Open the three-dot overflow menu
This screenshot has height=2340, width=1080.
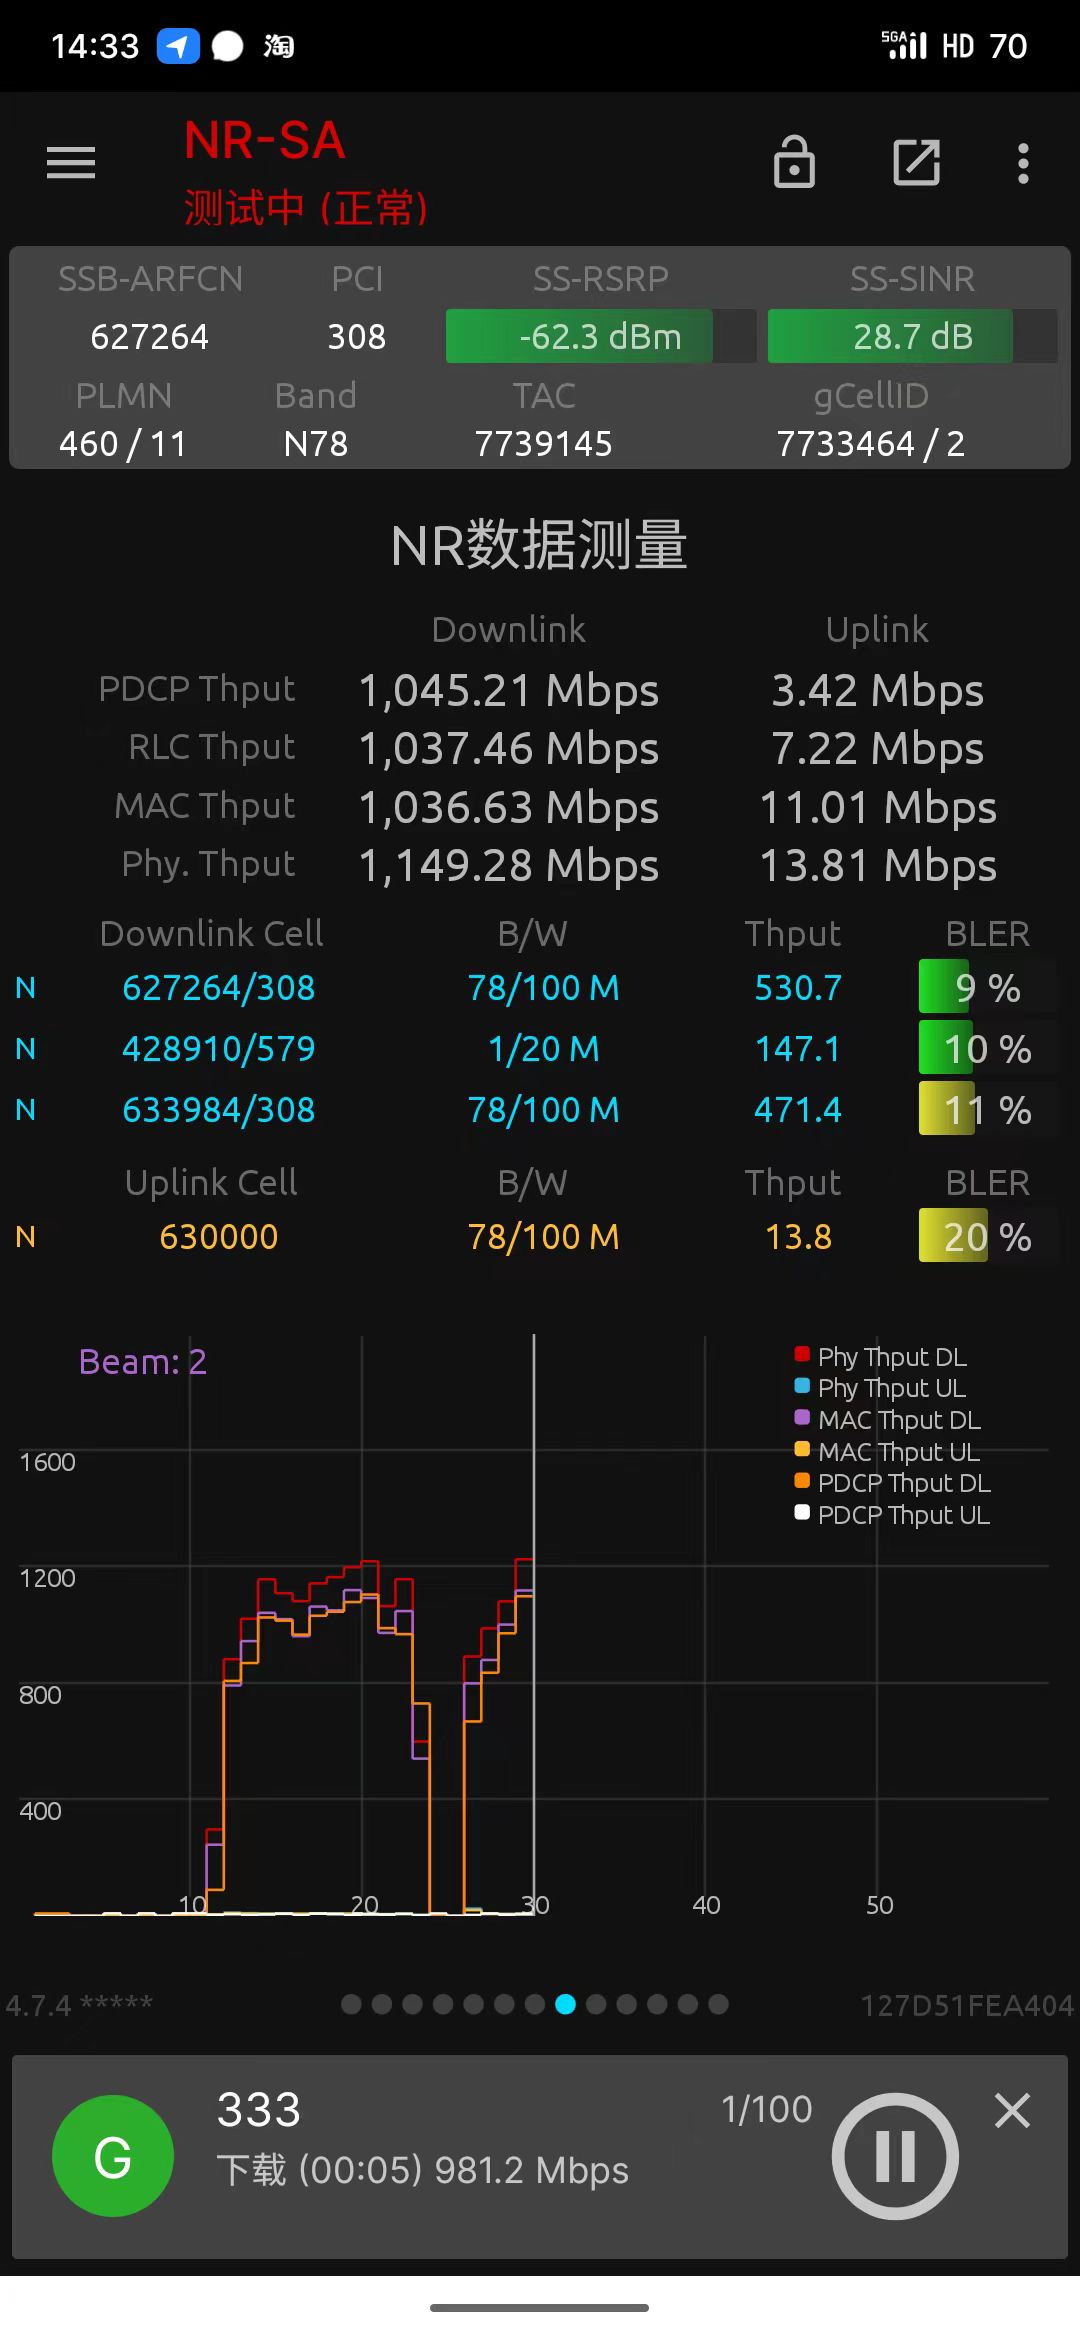point(1022,163)
